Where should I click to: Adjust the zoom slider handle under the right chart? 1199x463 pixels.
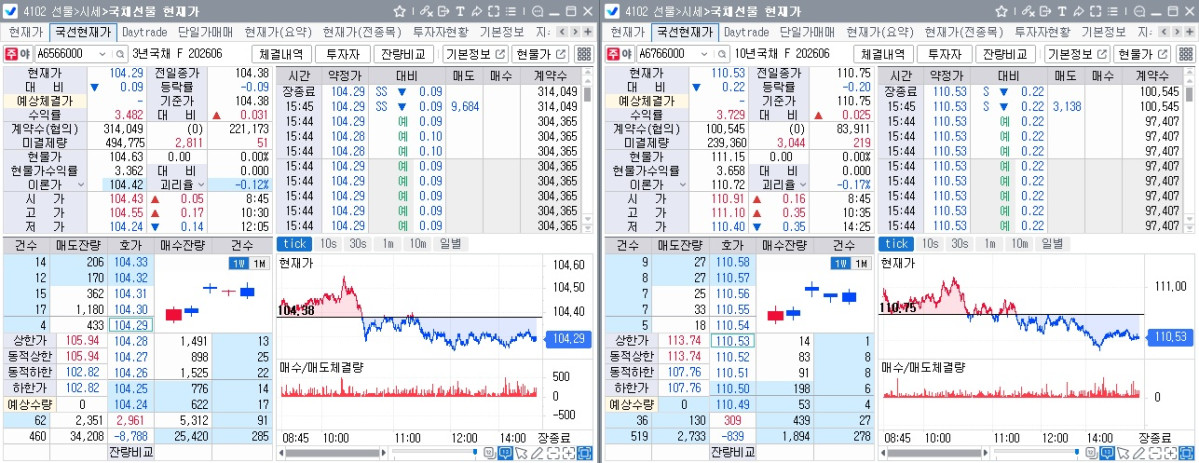pyautogui.click(x=1076, y=452)
